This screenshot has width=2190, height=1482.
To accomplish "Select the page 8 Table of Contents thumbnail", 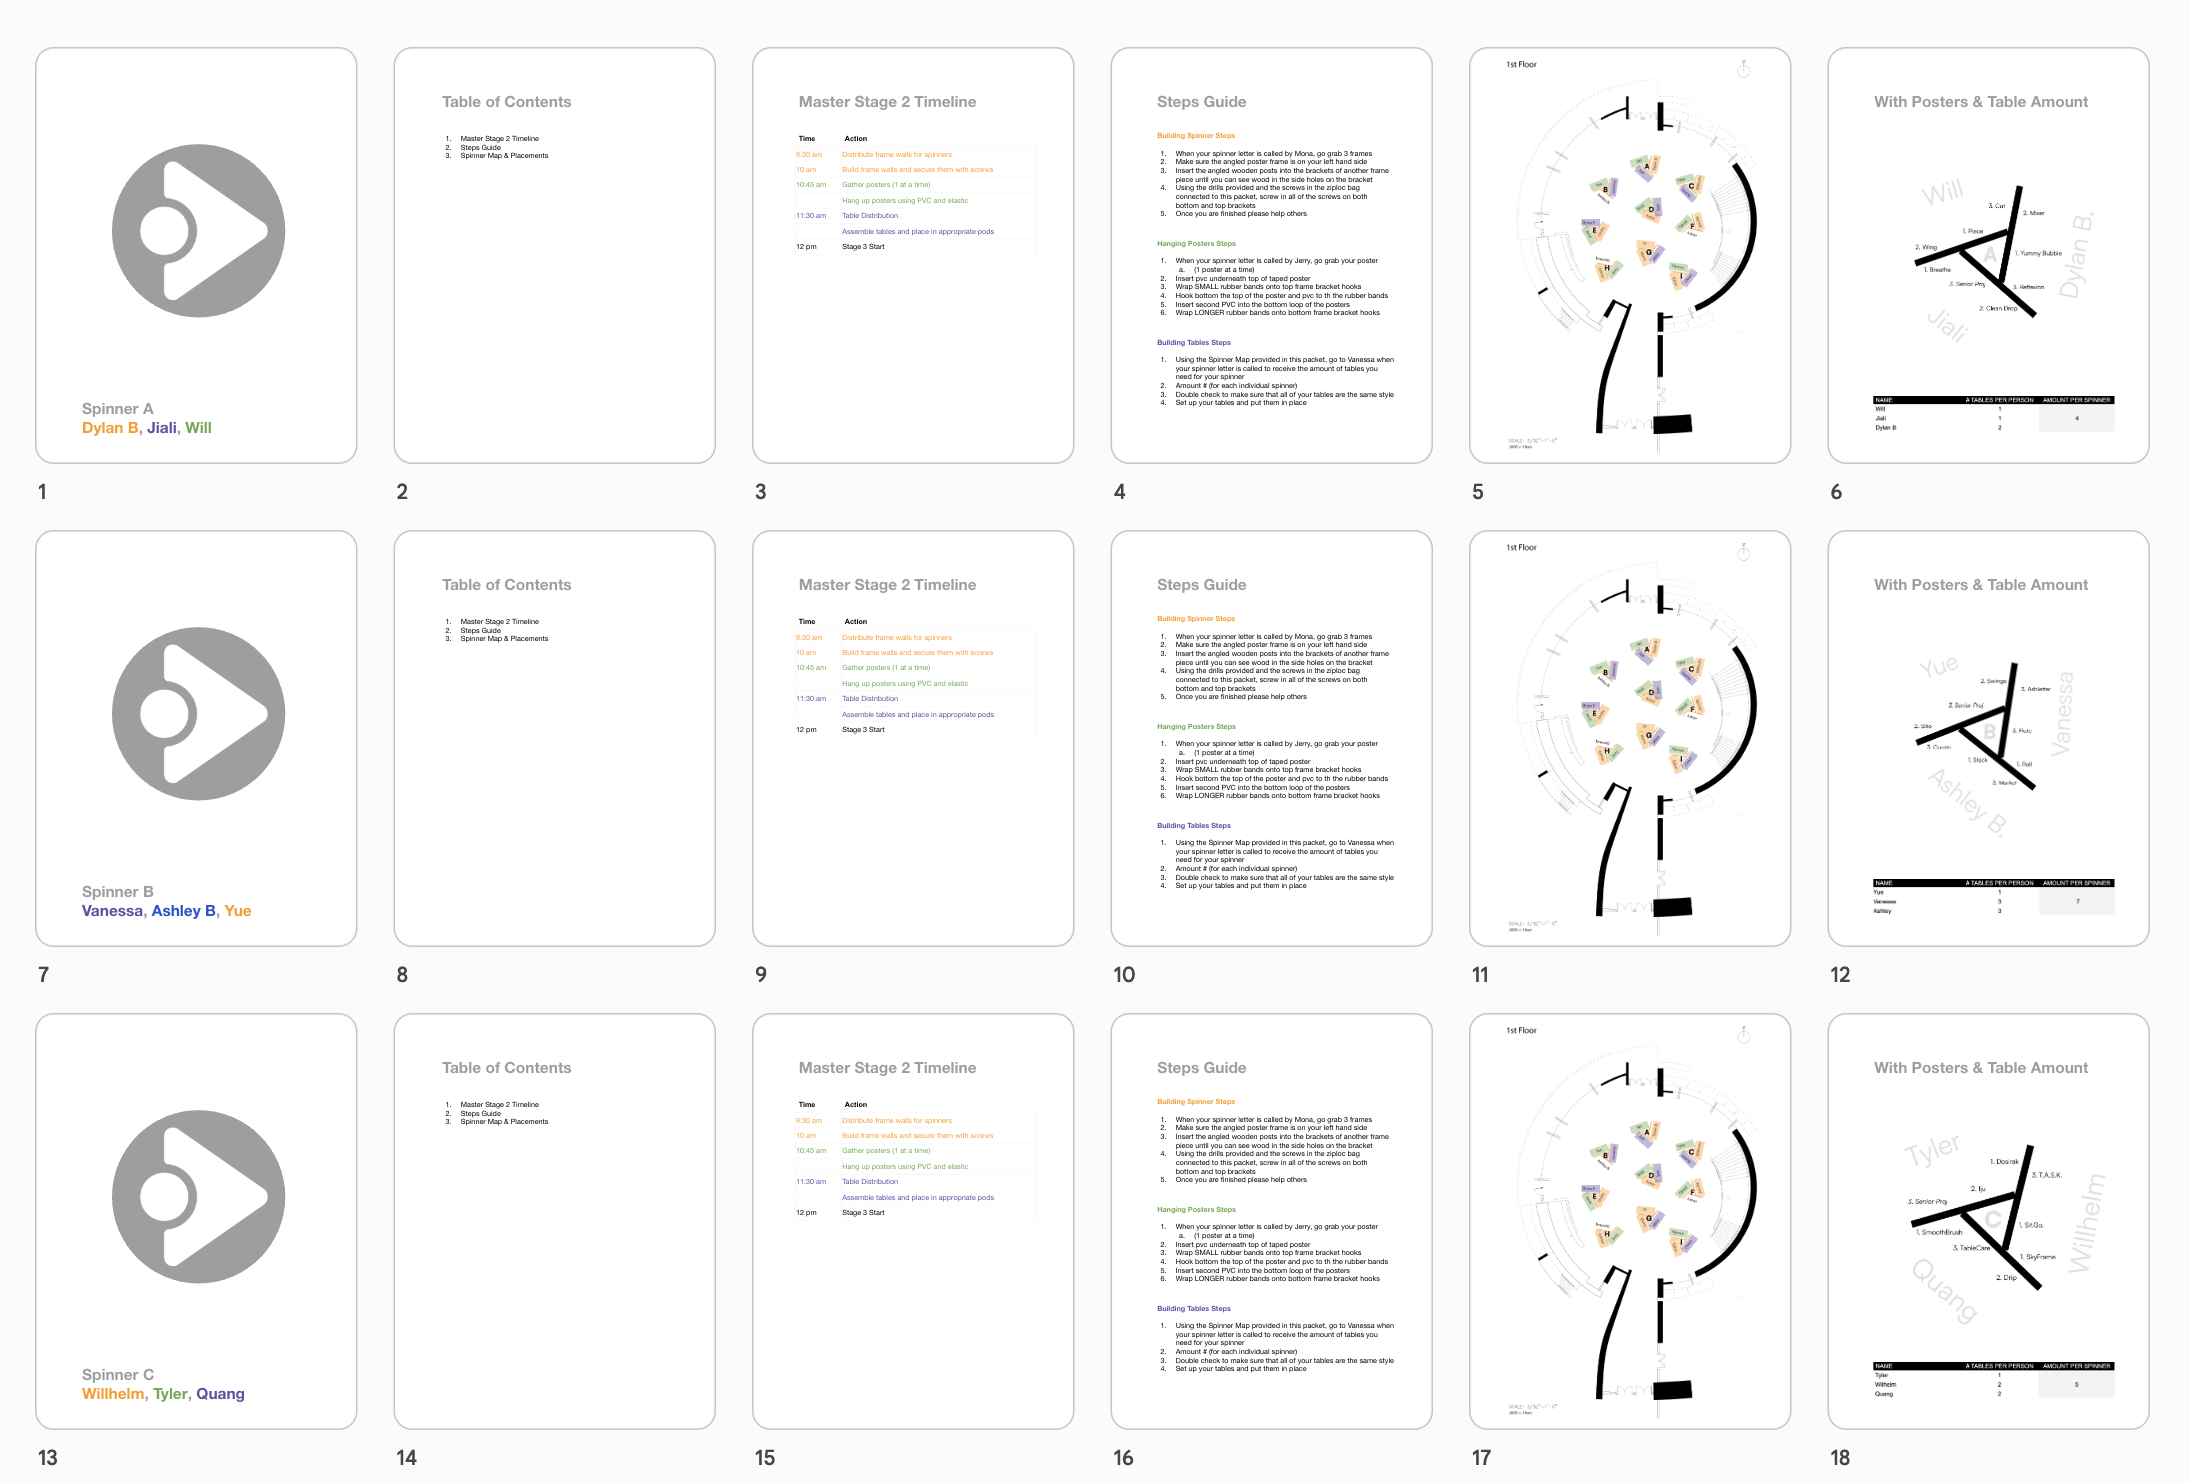I will coord(554,738).
